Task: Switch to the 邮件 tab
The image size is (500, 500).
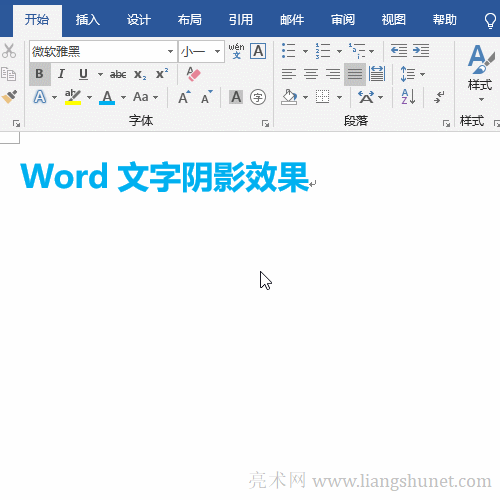Action: coord(292,20)
